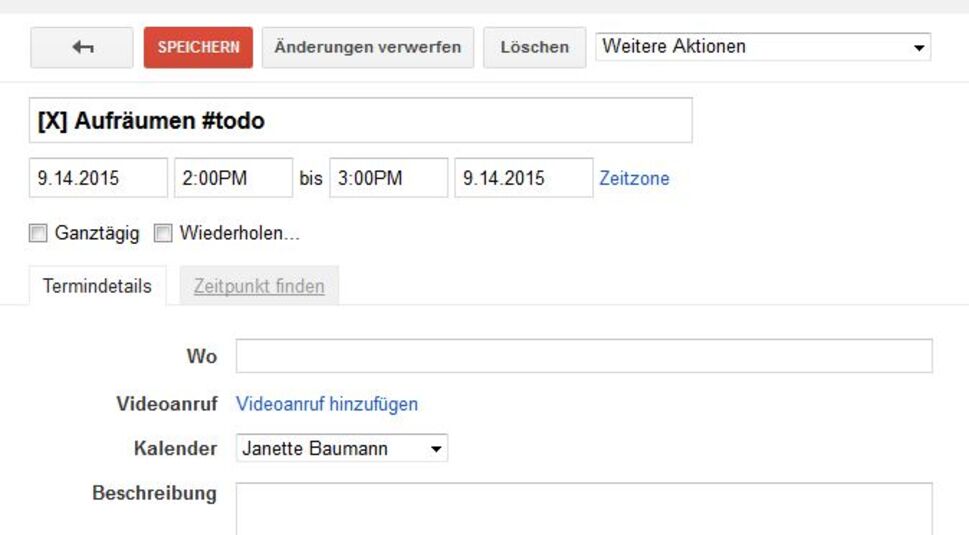Click the dropdown arrow of Weitere Aktionen
Viewport: 969px width, 535px height.
tap(919, 48)
